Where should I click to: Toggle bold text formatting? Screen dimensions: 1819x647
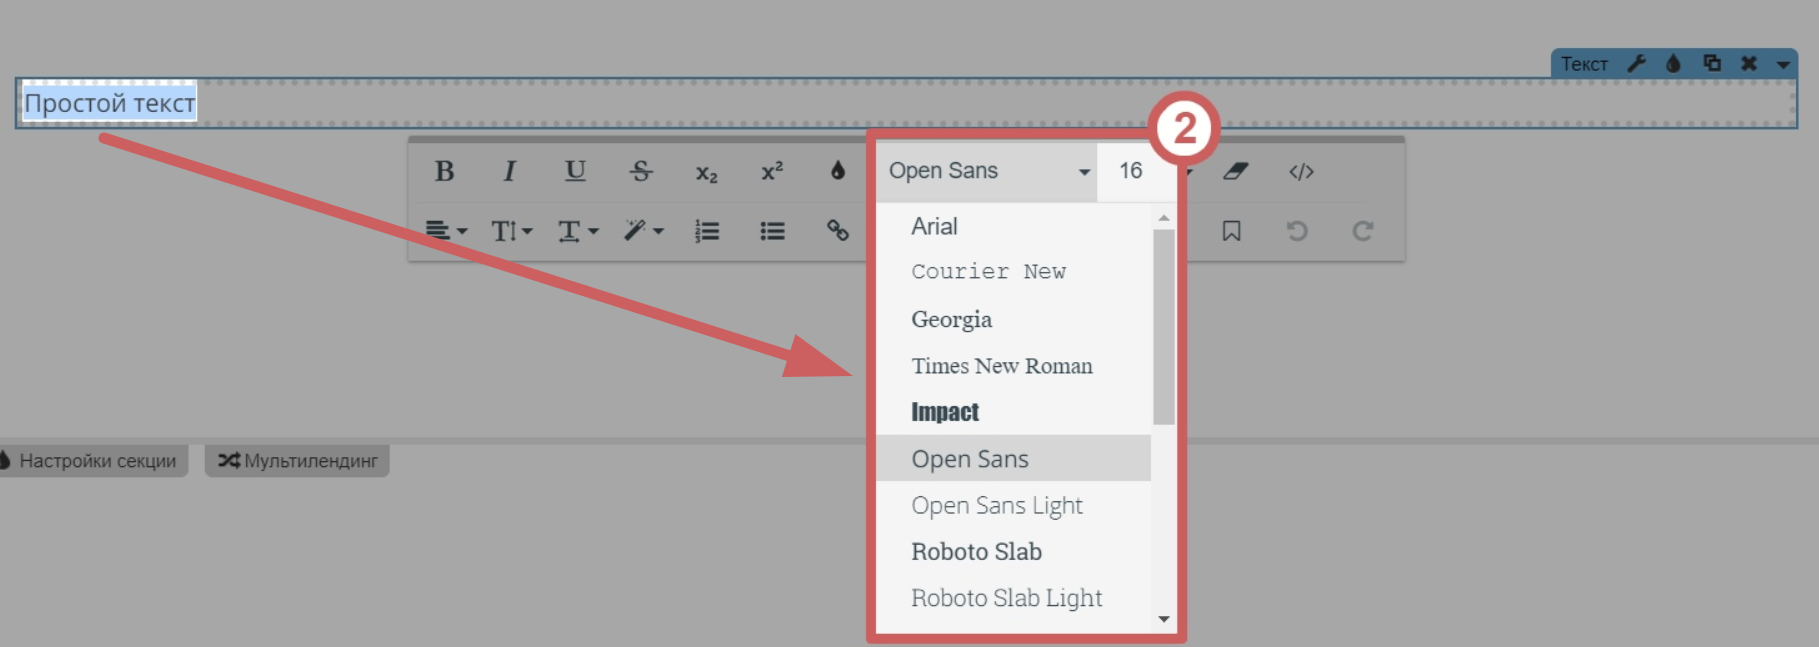[444, 172]
